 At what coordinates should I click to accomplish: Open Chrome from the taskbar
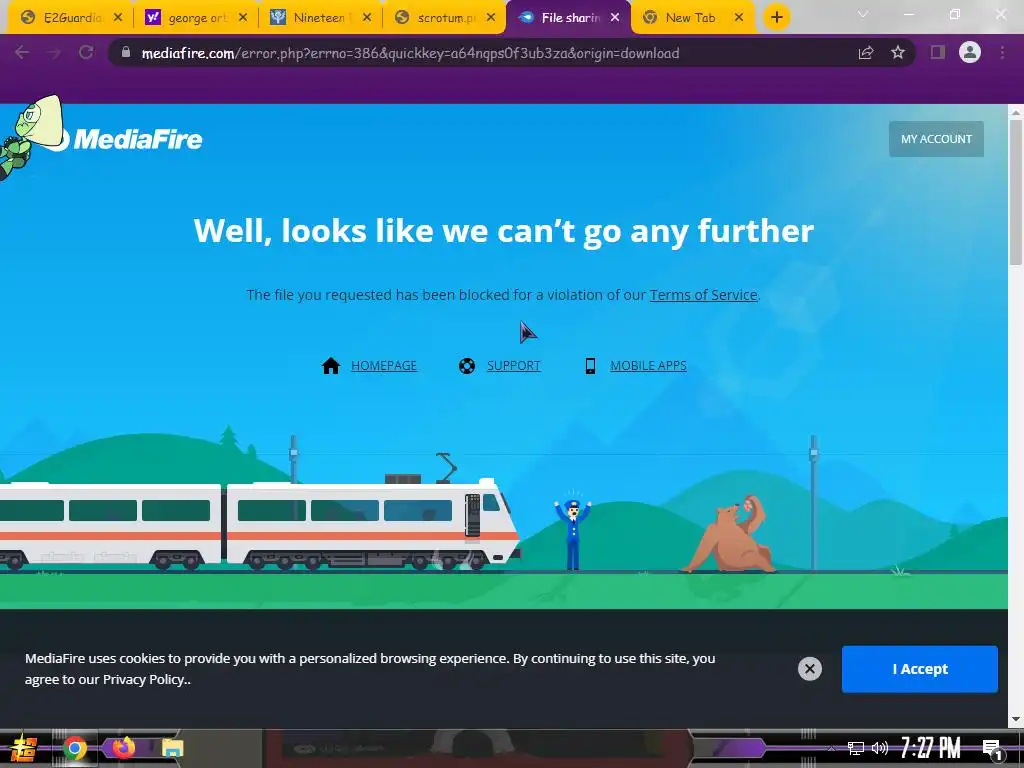74,748
